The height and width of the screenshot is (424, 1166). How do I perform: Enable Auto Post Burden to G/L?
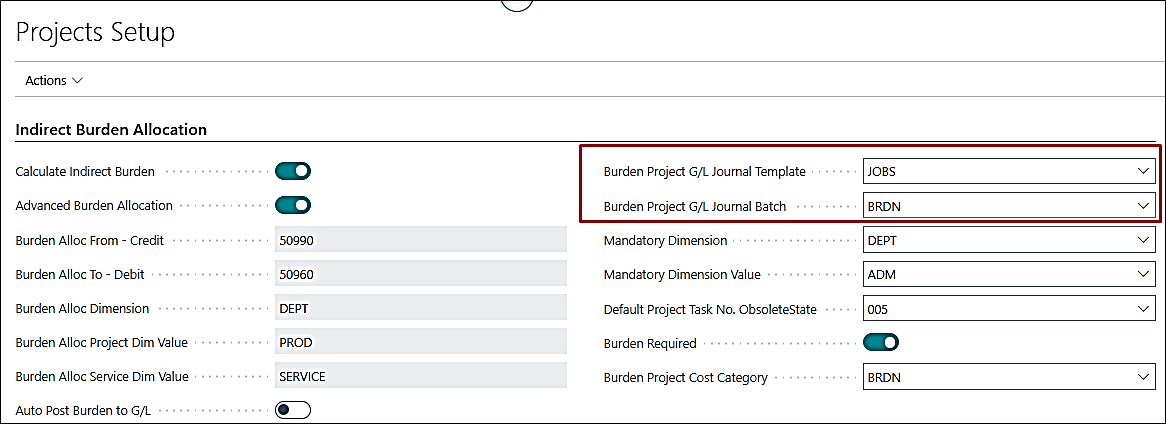(293, 410)
